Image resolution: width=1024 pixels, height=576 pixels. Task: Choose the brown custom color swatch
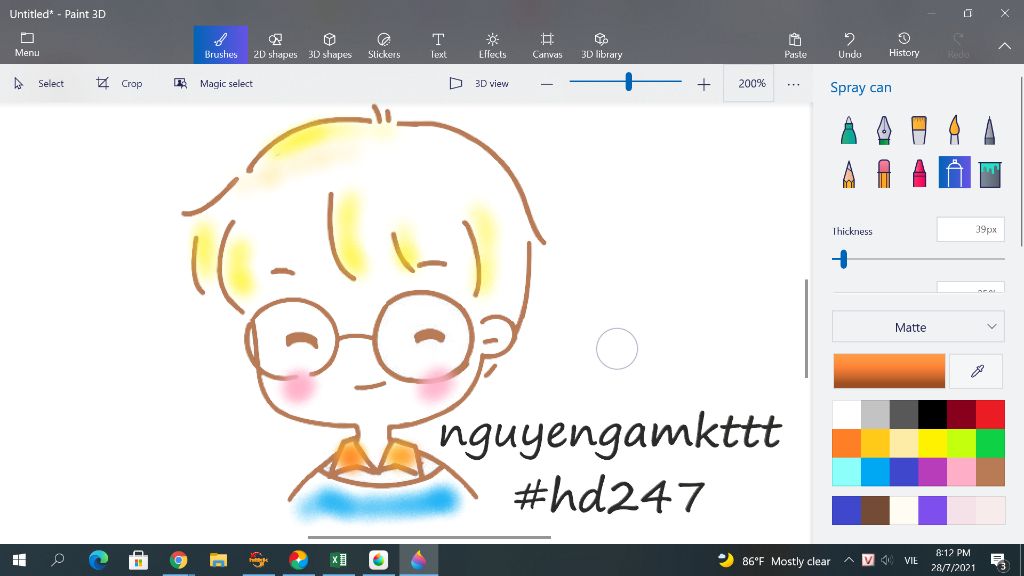point(875,511)
